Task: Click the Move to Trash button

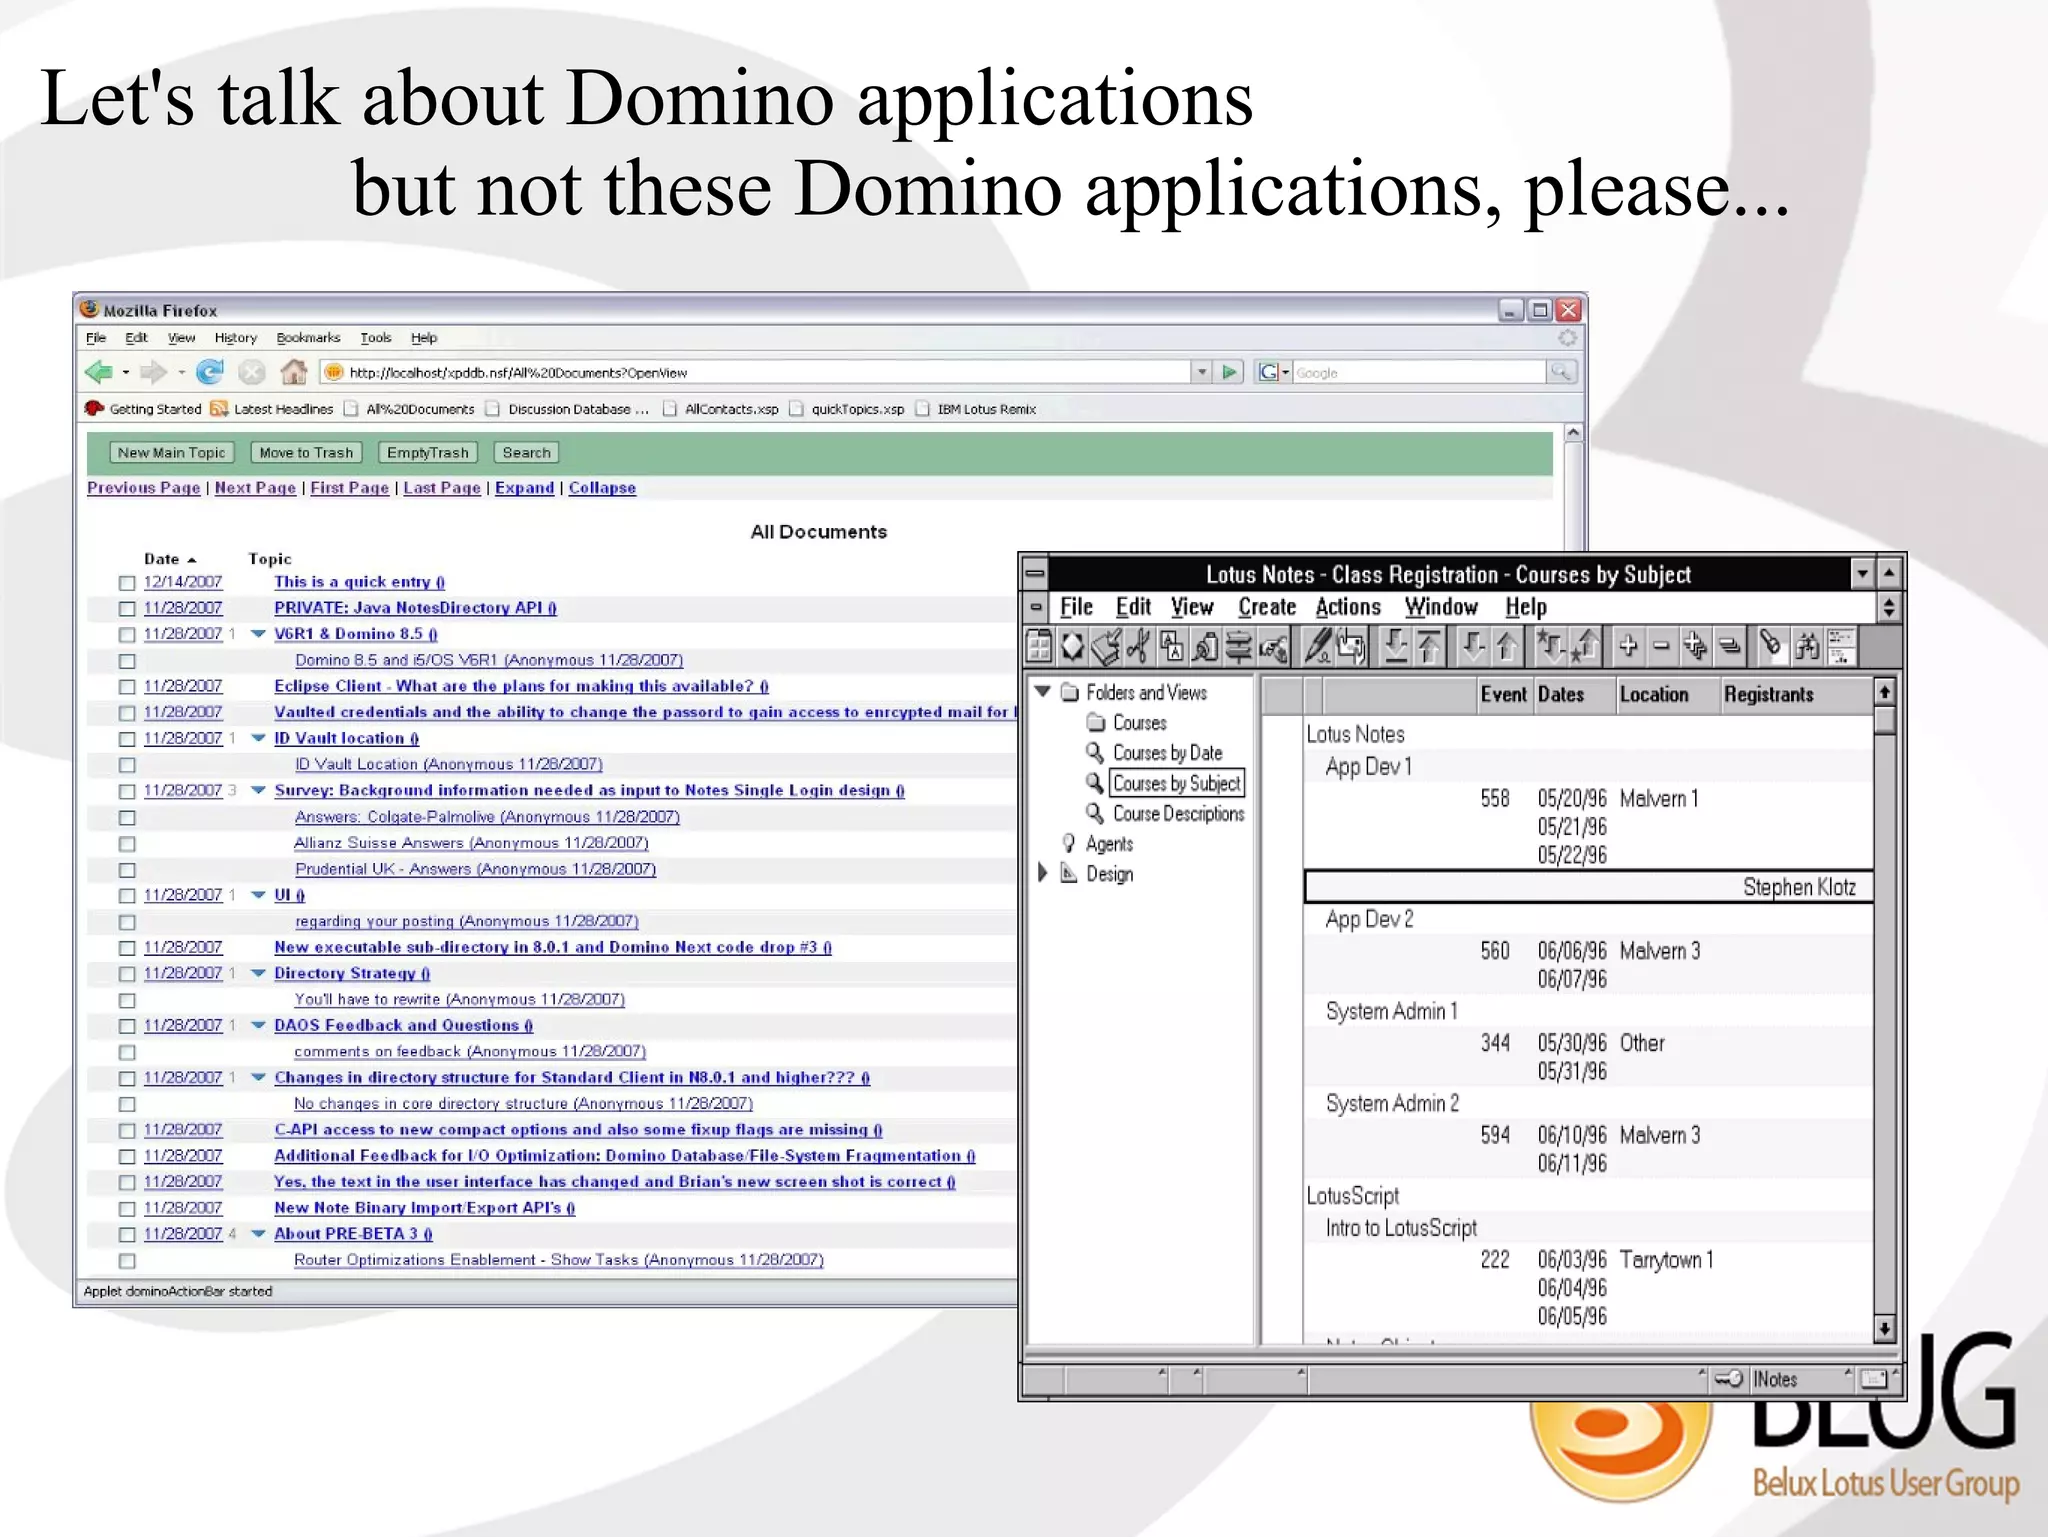Action: coord(306,453)
